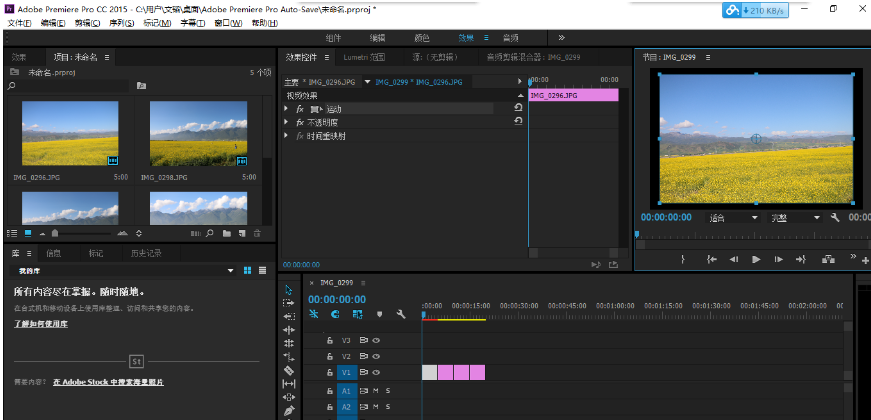Open sort icons menu in project panel
Screen dimensions: 871x420
click(x=139, y=233)
